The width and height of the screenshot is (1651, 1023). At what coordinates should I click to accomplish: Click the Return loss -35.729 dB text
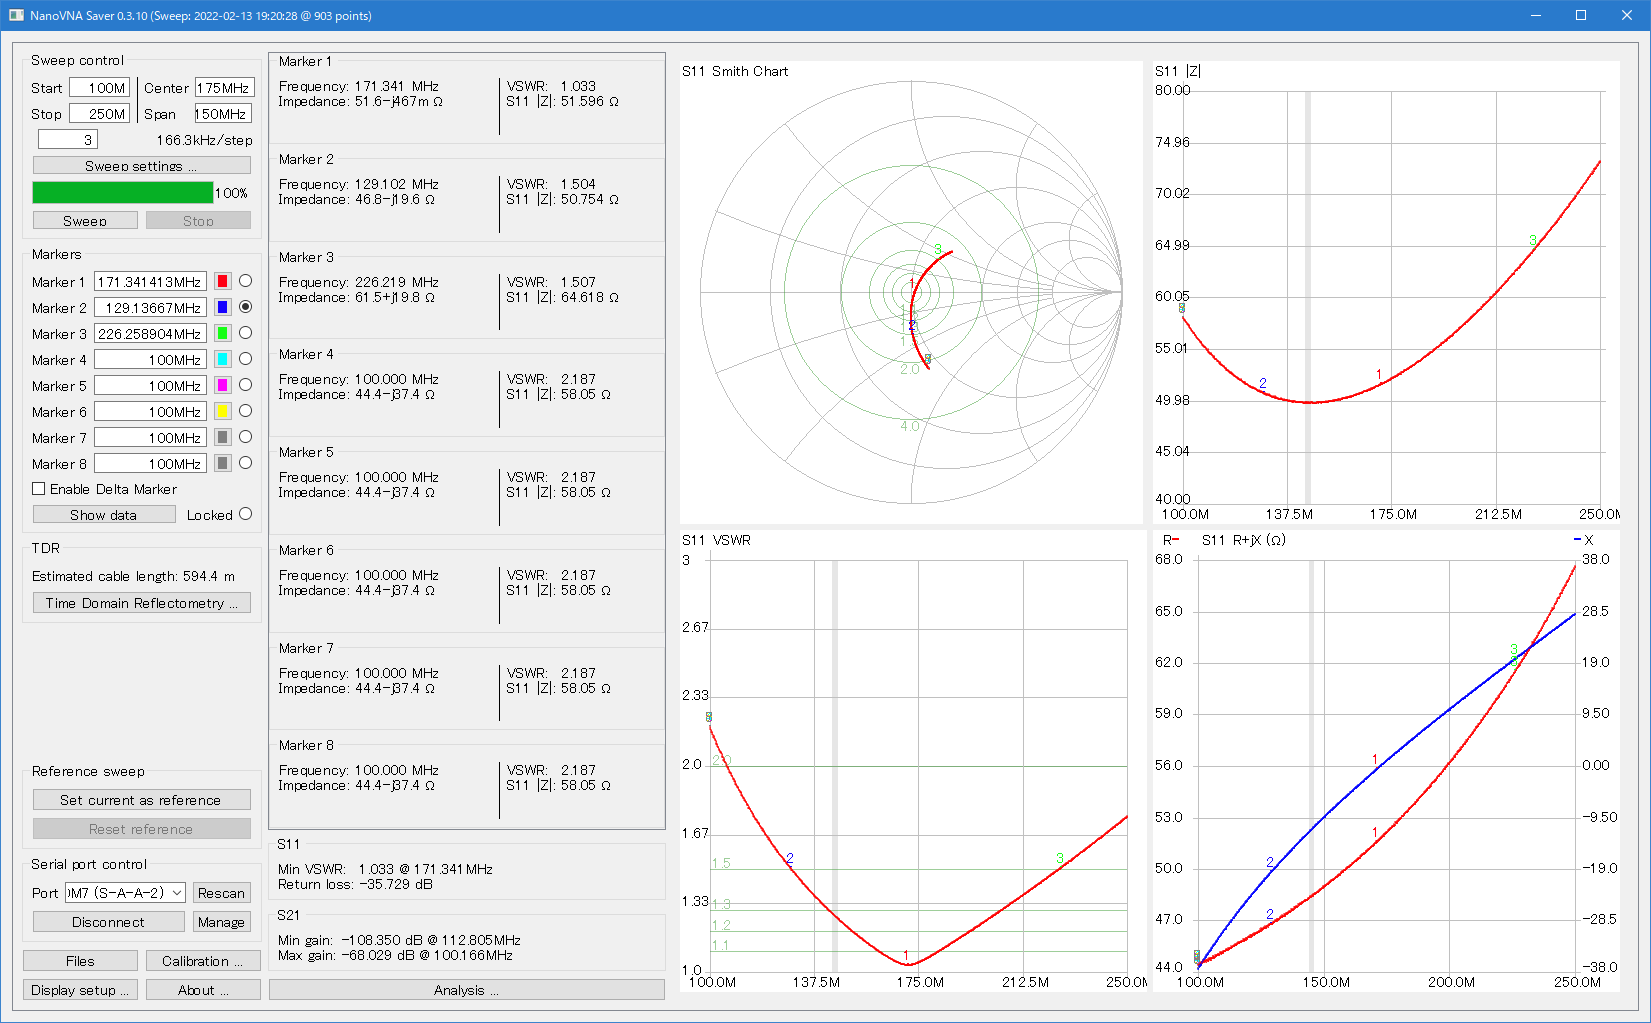[355, 884]
